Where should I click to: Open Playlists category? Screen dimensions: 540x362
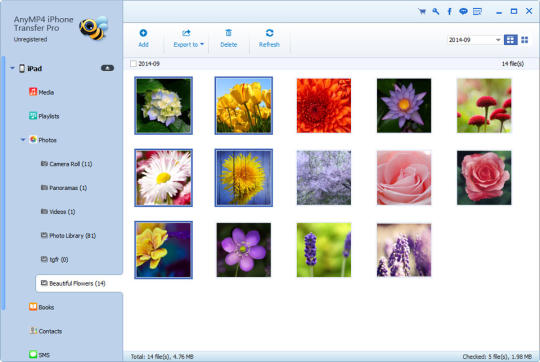pyautogui.click(x=44, y=116)
